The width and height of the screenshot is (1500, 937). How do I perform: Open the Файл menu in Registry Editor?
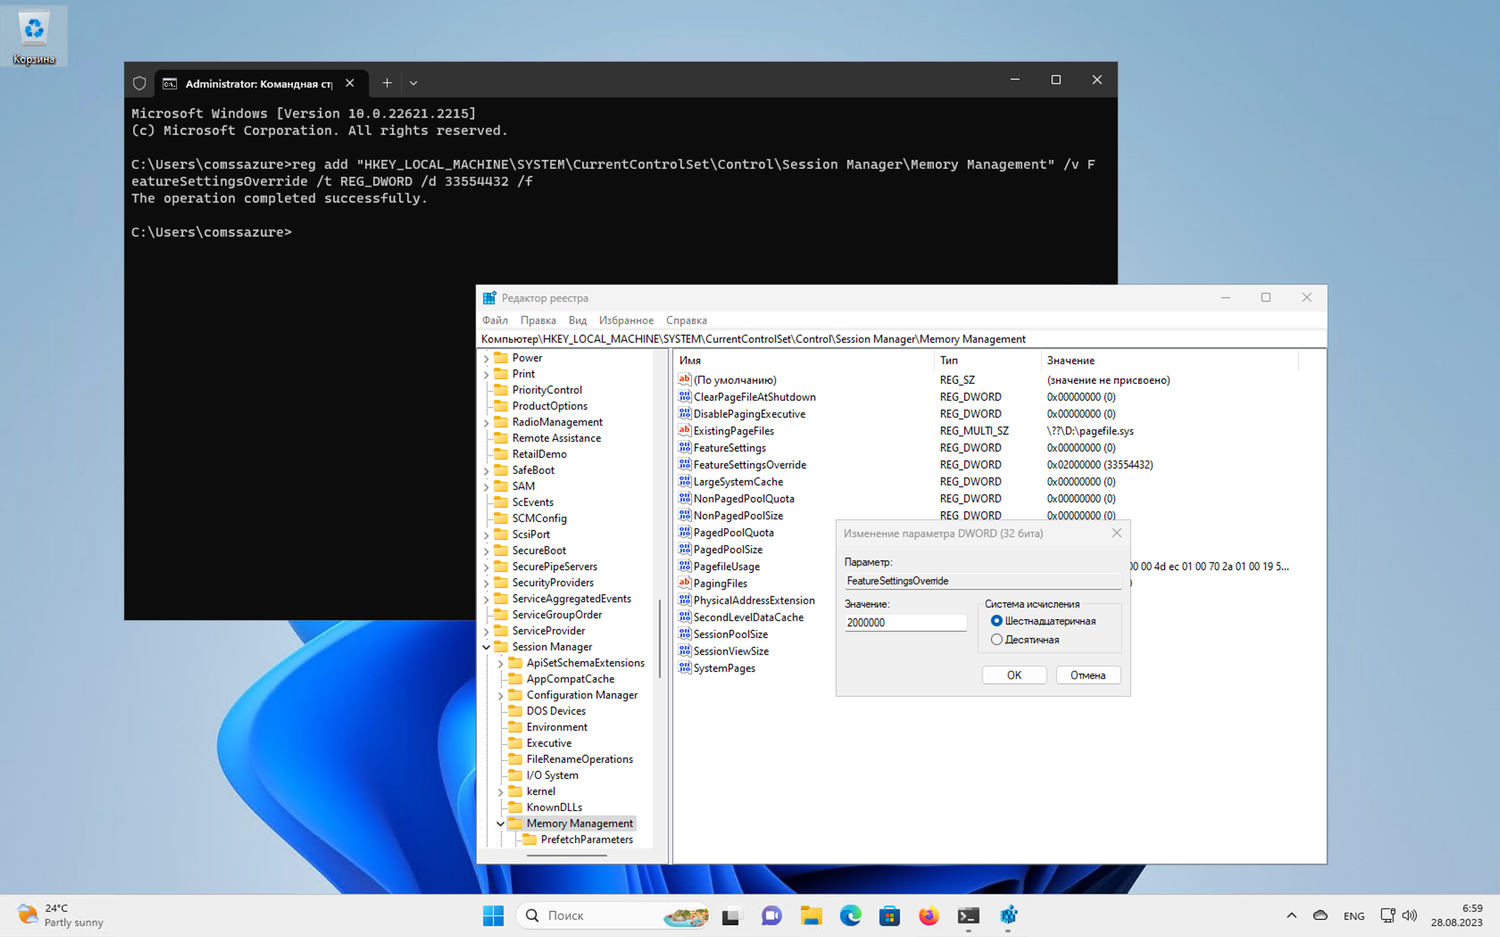[495, 320]
